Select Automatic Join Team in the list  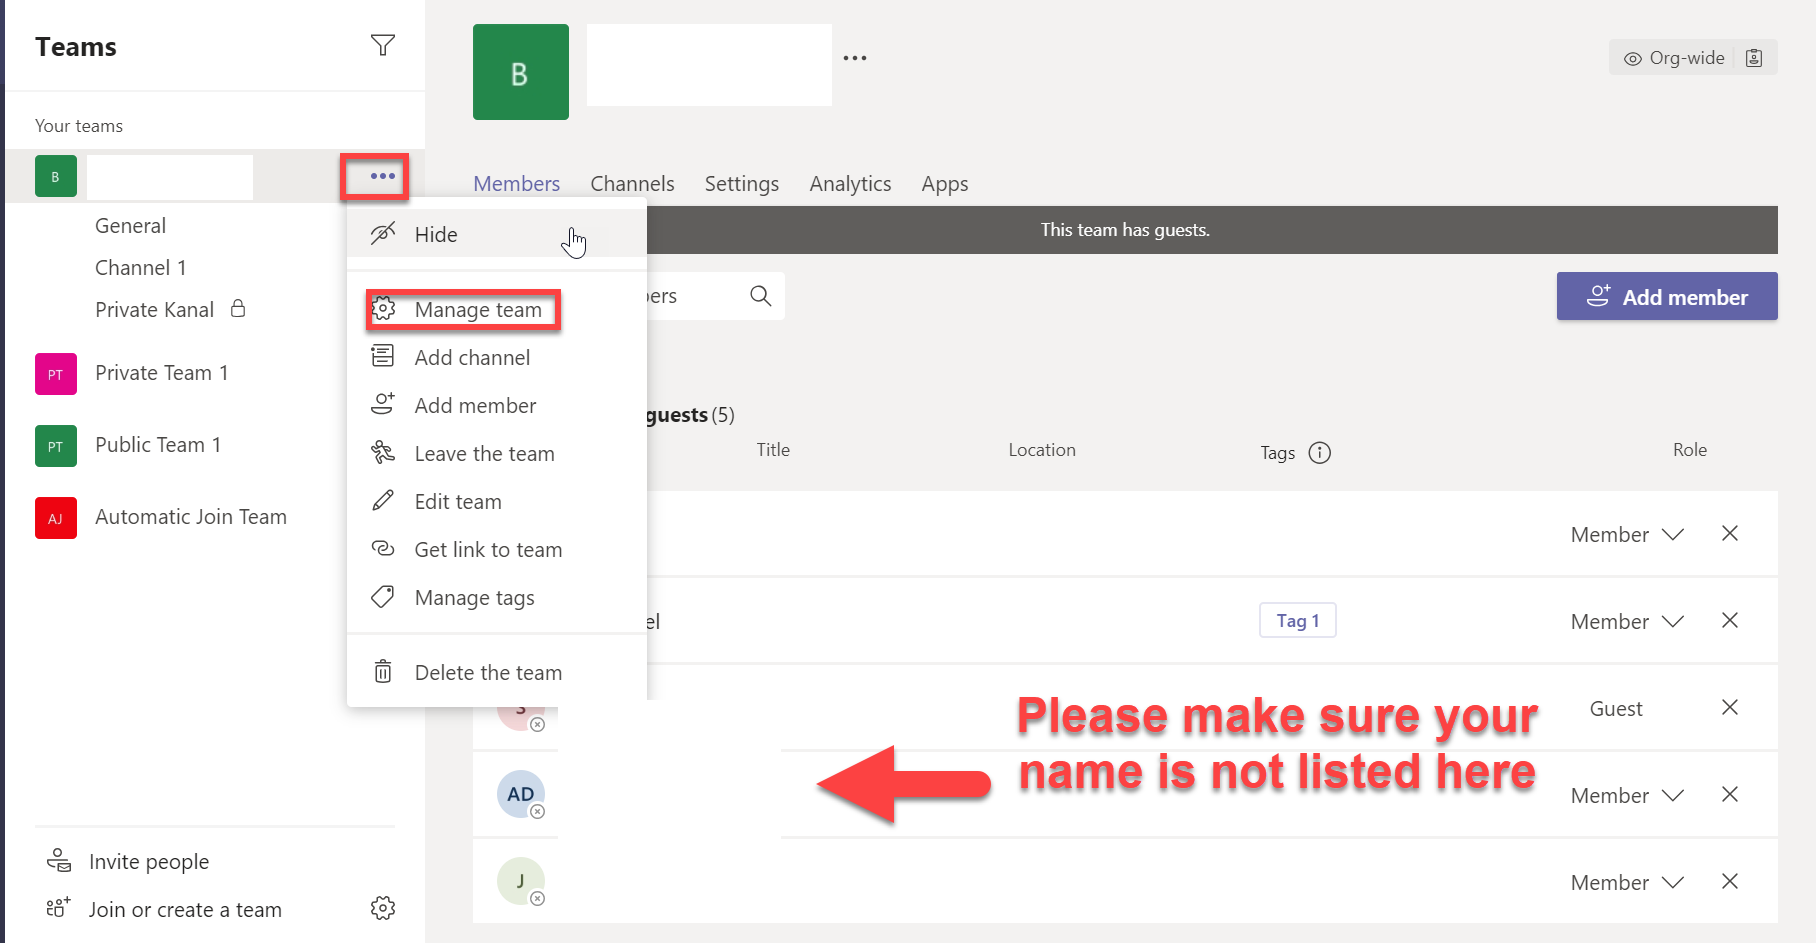pos(191,517)
